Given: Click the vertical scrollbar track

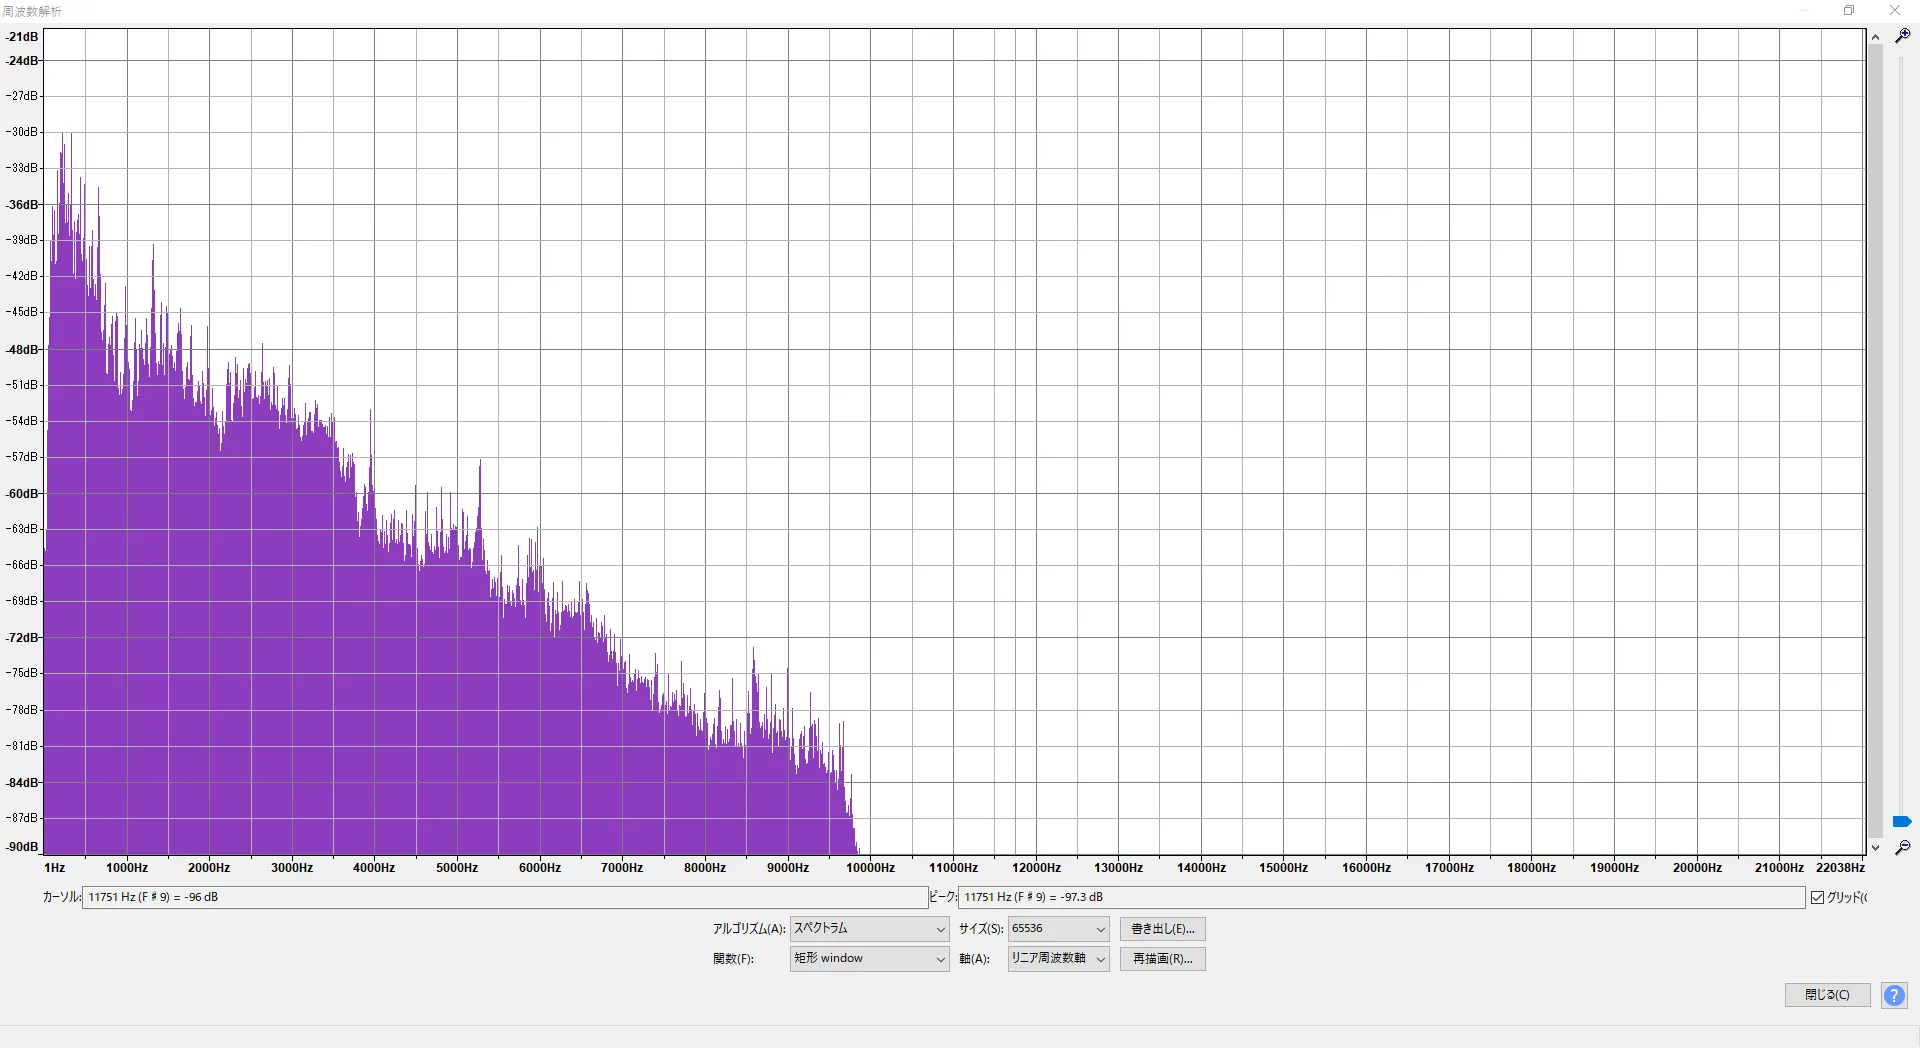Looking at the screenshot, I should [x=1875, y=440].
